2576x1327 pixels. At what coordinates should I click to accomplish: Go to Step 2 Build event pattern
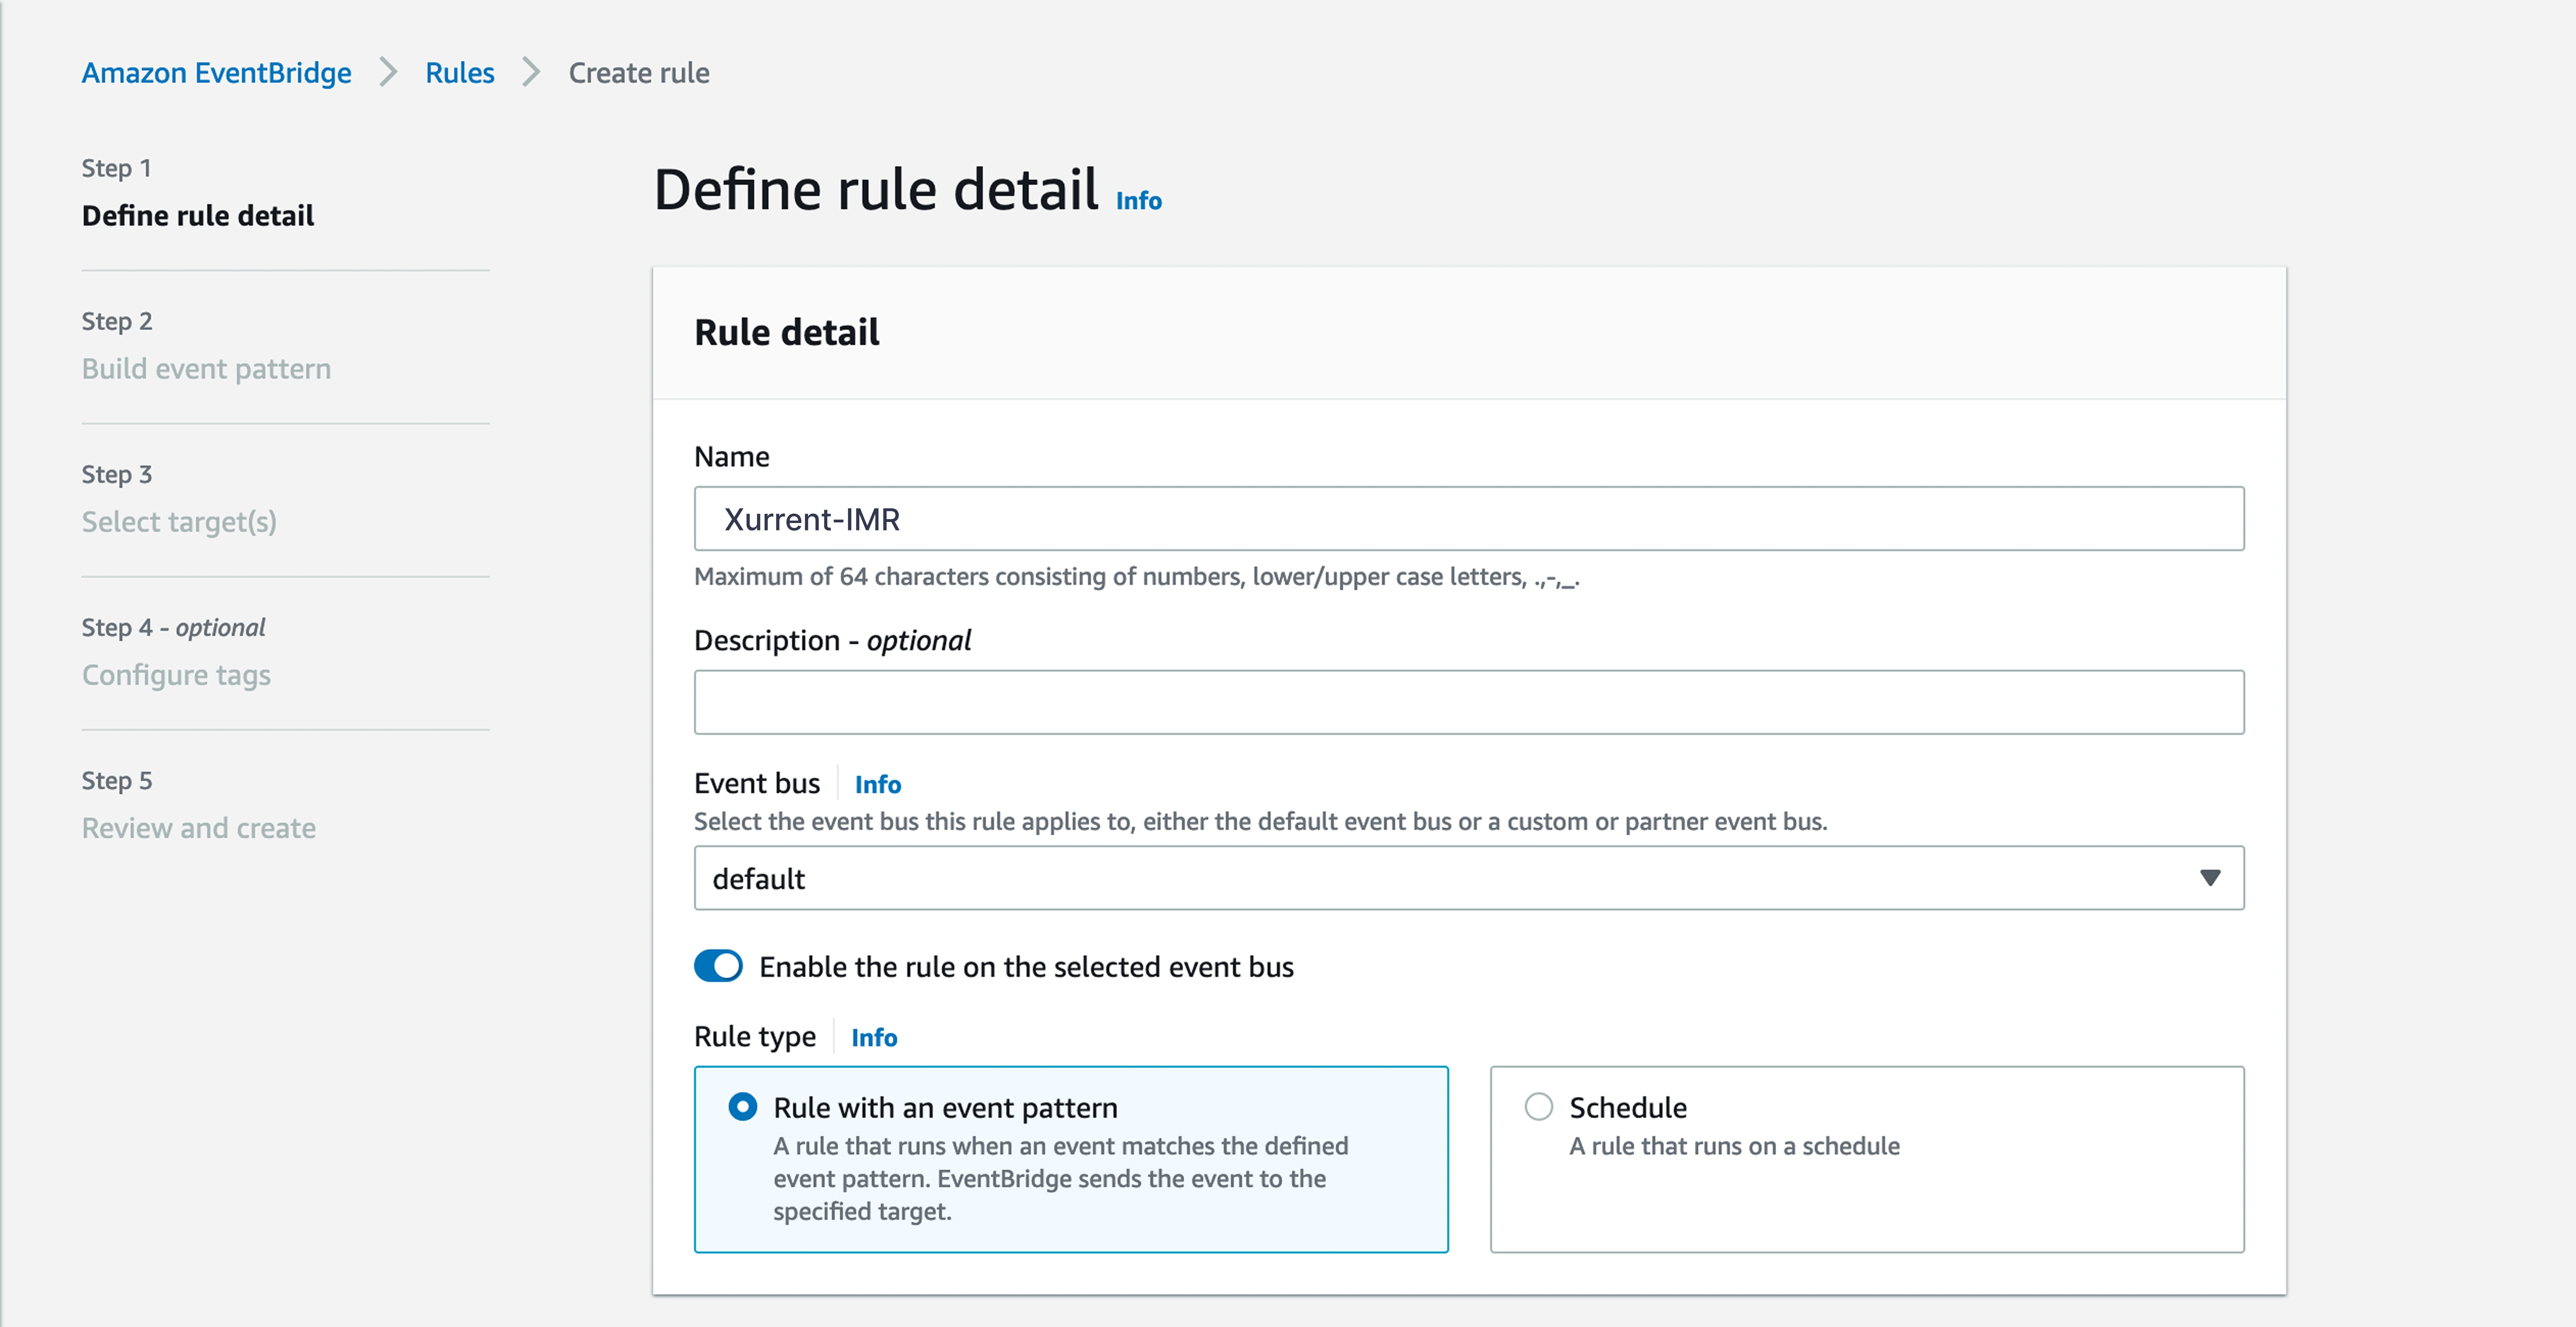206,369
